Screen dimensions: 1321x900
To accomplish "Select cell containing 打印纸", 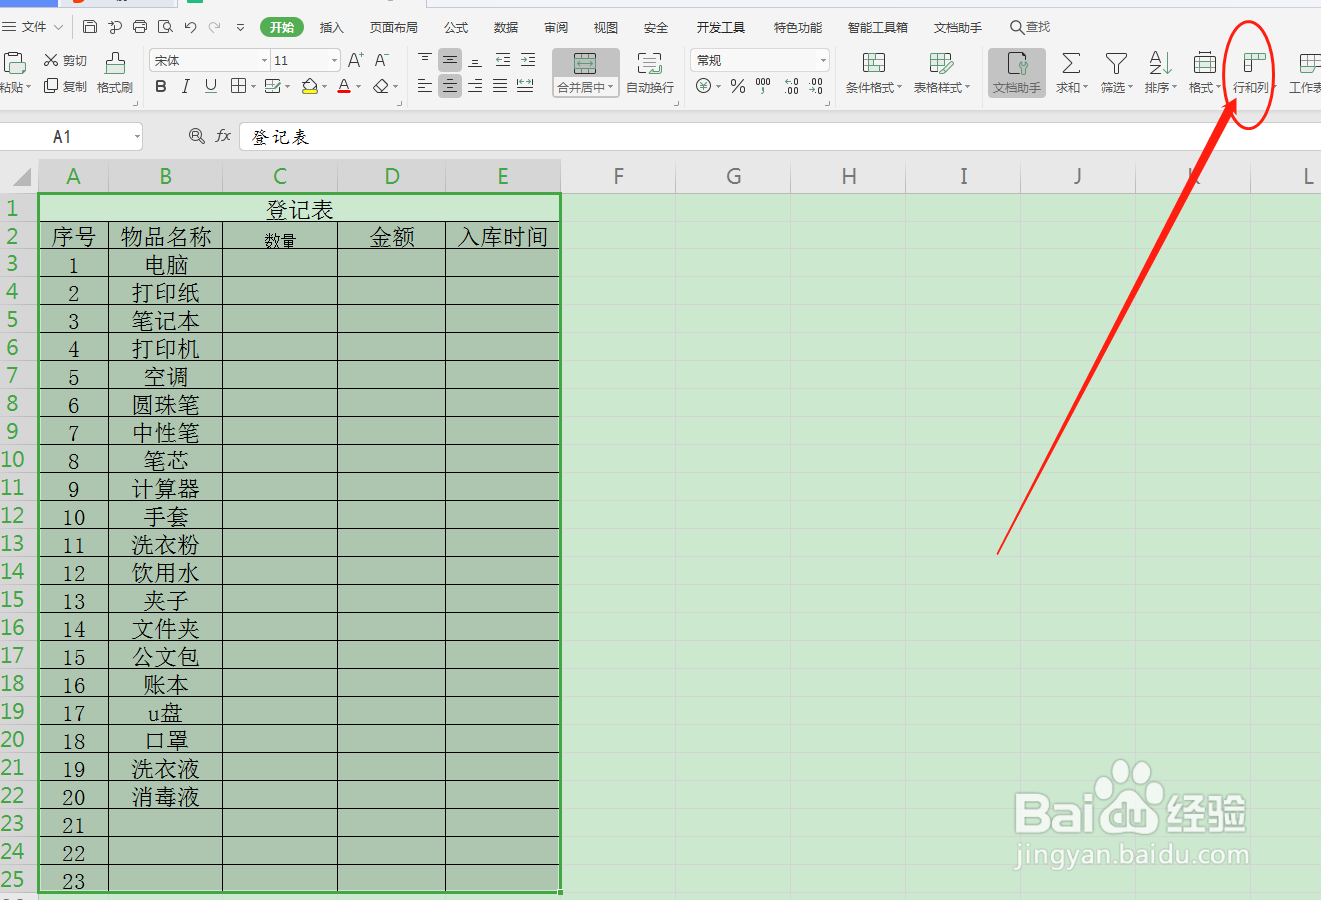I will [x=166, y=293].
